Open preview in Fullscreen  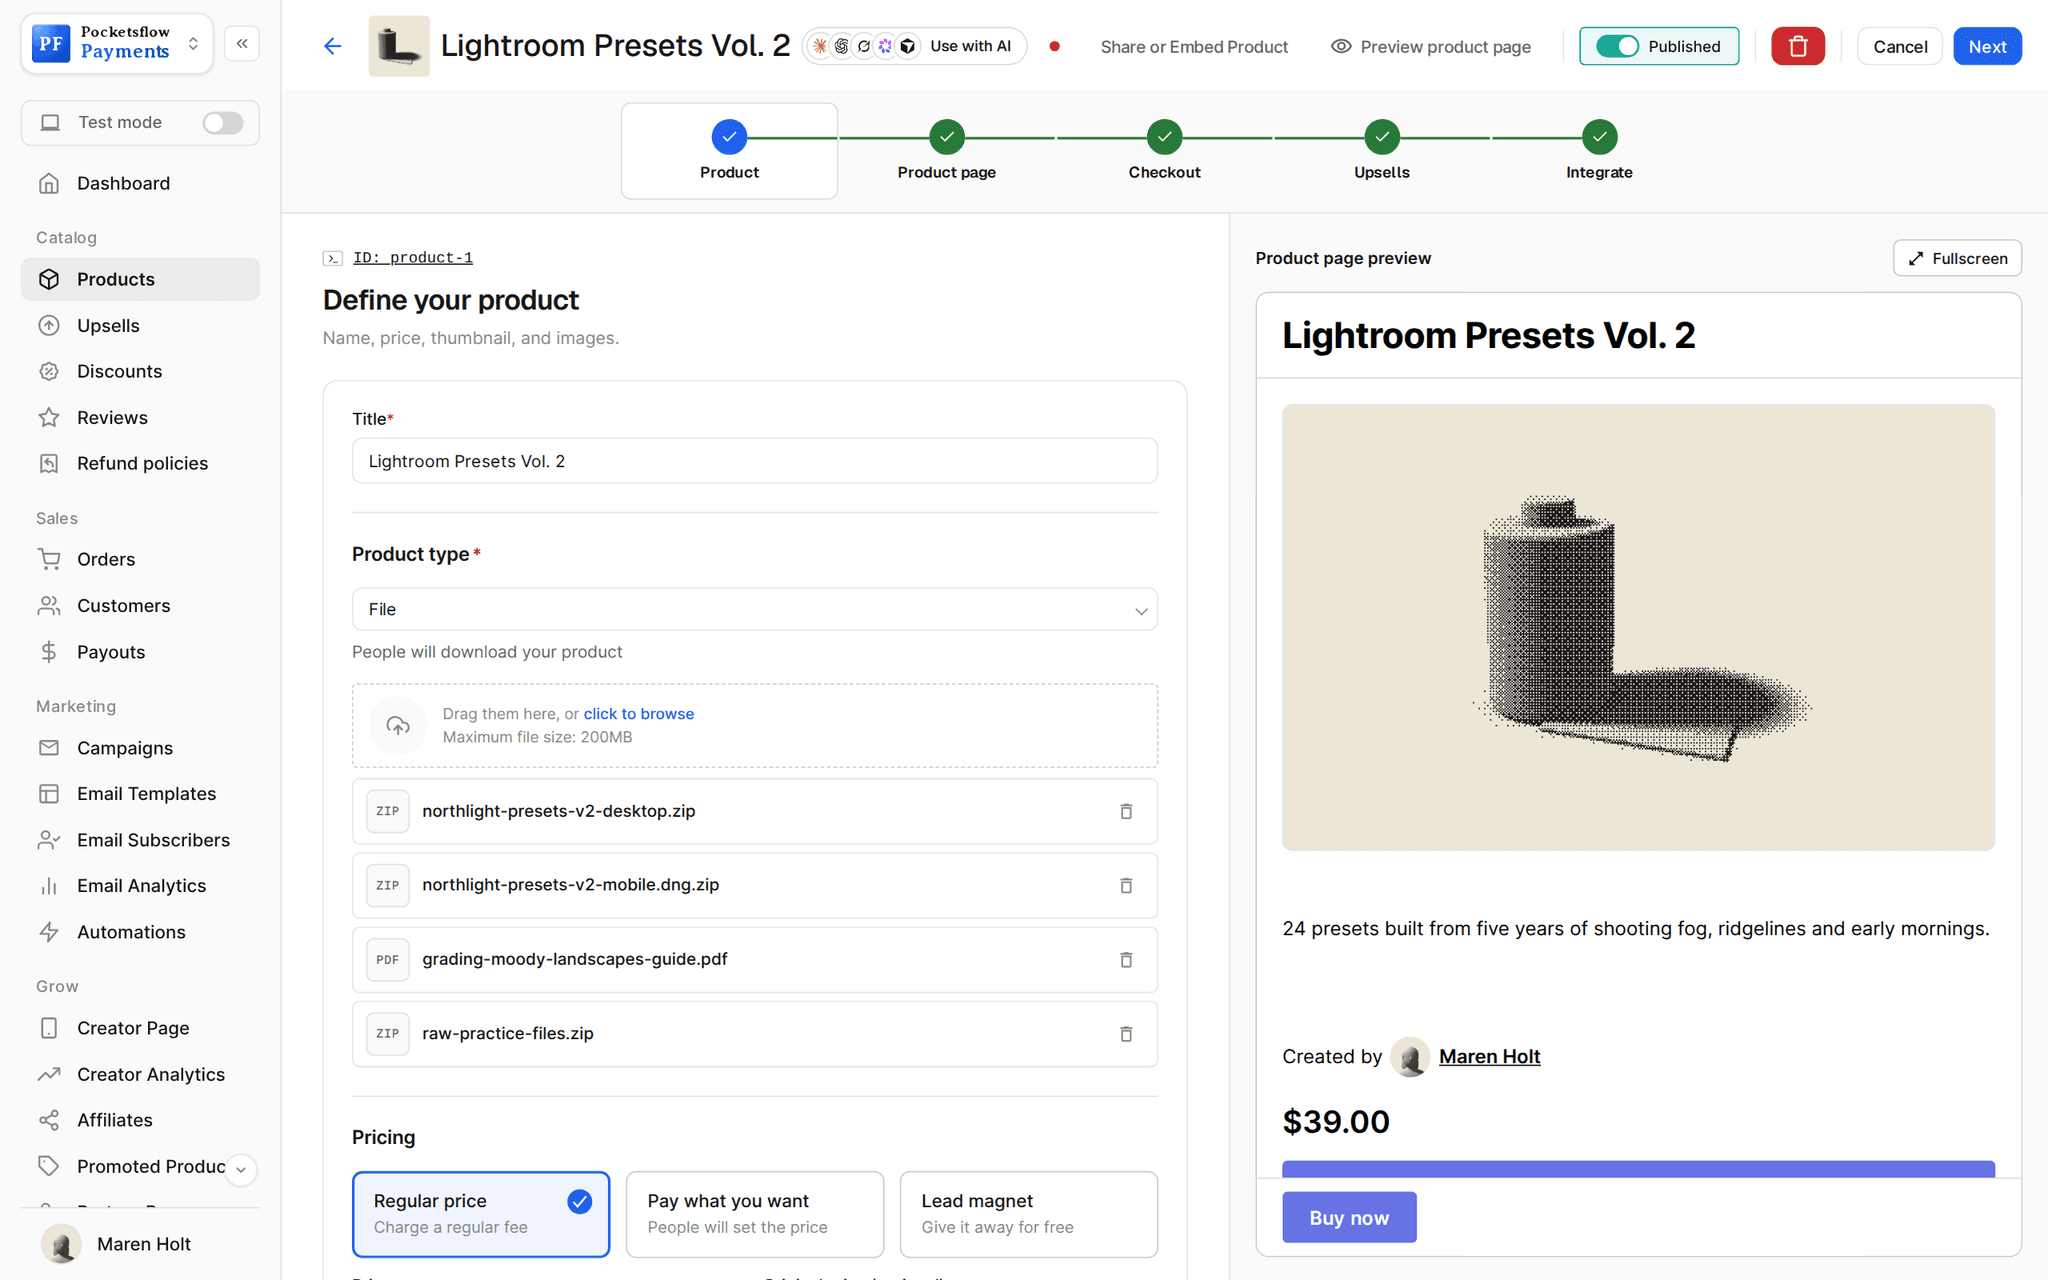1957,258
